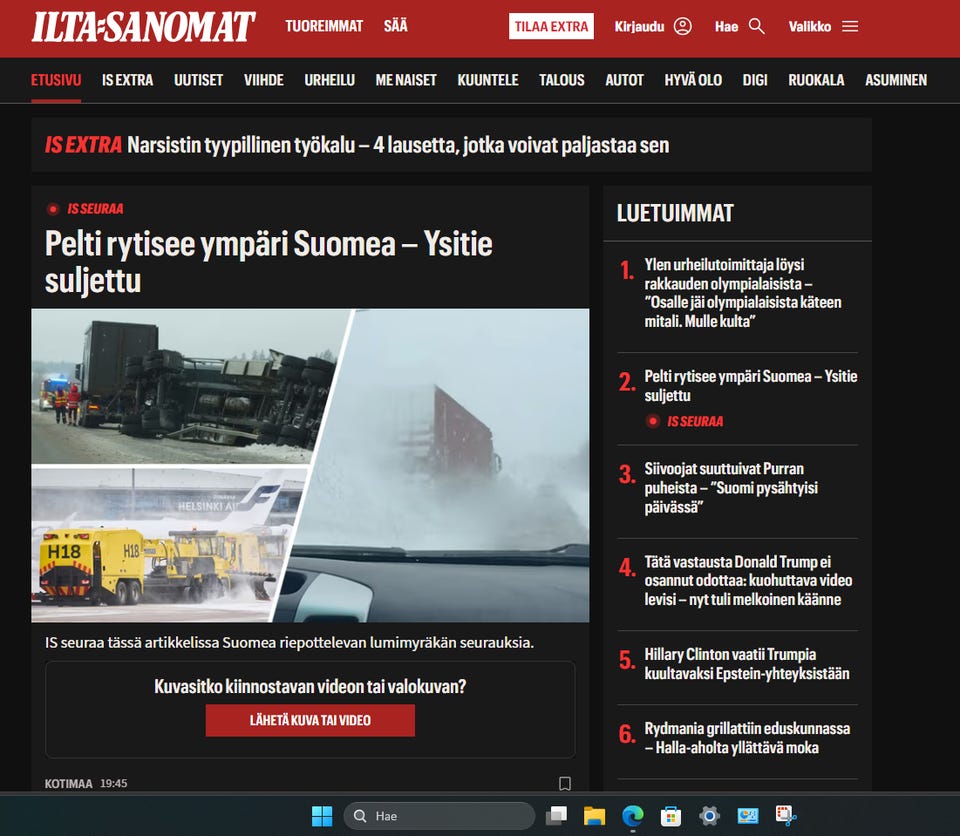Open Task View in the taskbar
This screenshot has width=960, height=836.
[x=557, y=816]
